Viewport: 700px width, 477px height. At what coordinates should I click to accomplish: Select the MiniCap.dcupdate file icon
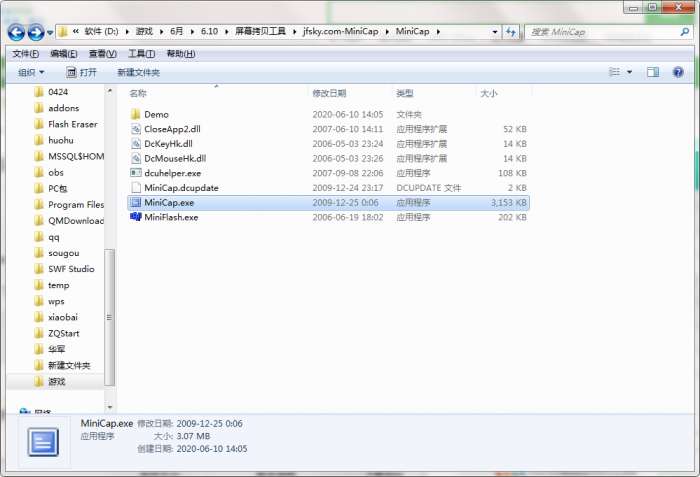tap(136, 188)
